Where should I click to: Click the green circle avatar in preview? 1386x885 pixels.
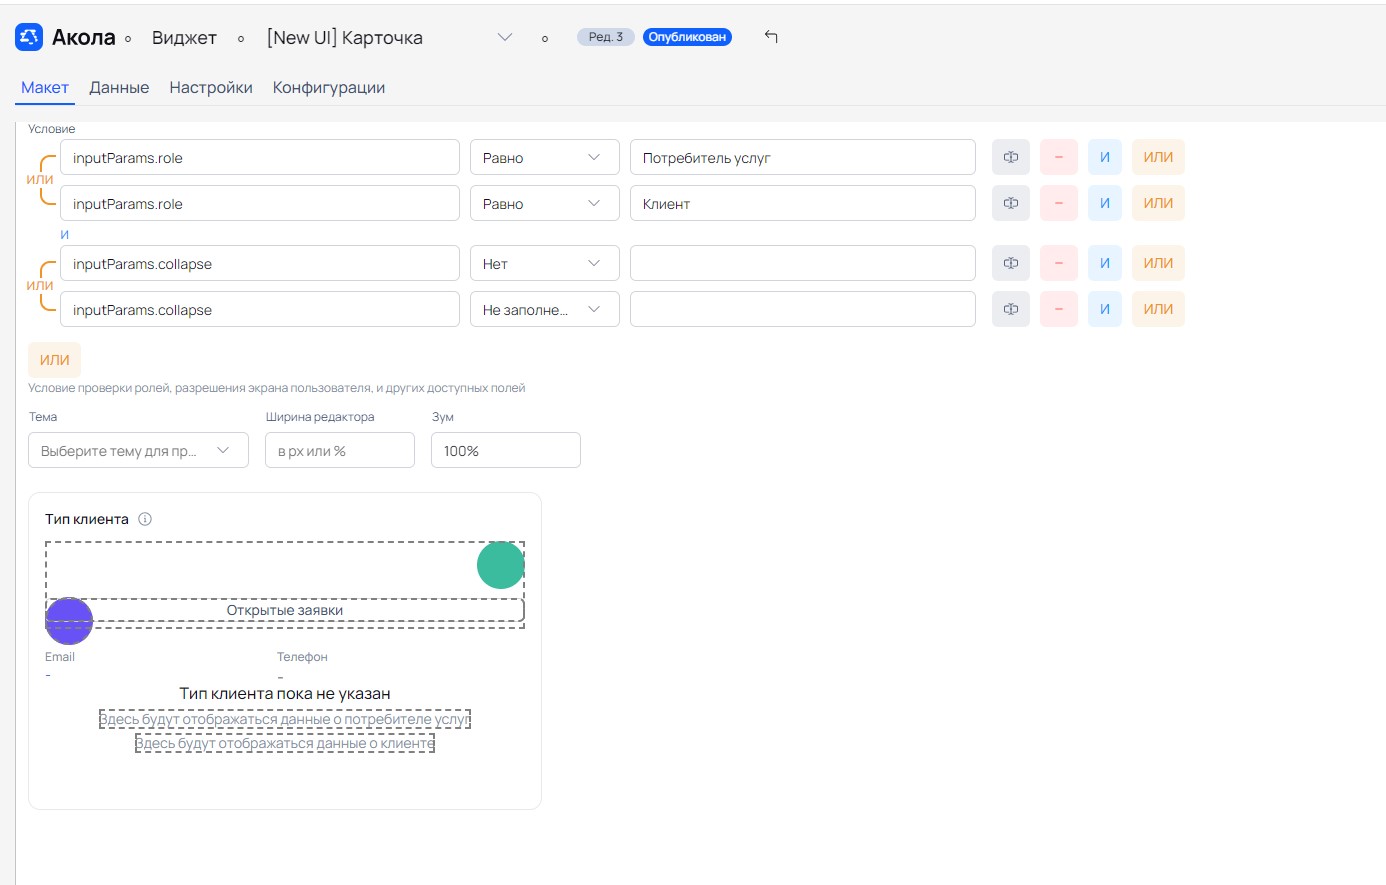tap(501, 565)
